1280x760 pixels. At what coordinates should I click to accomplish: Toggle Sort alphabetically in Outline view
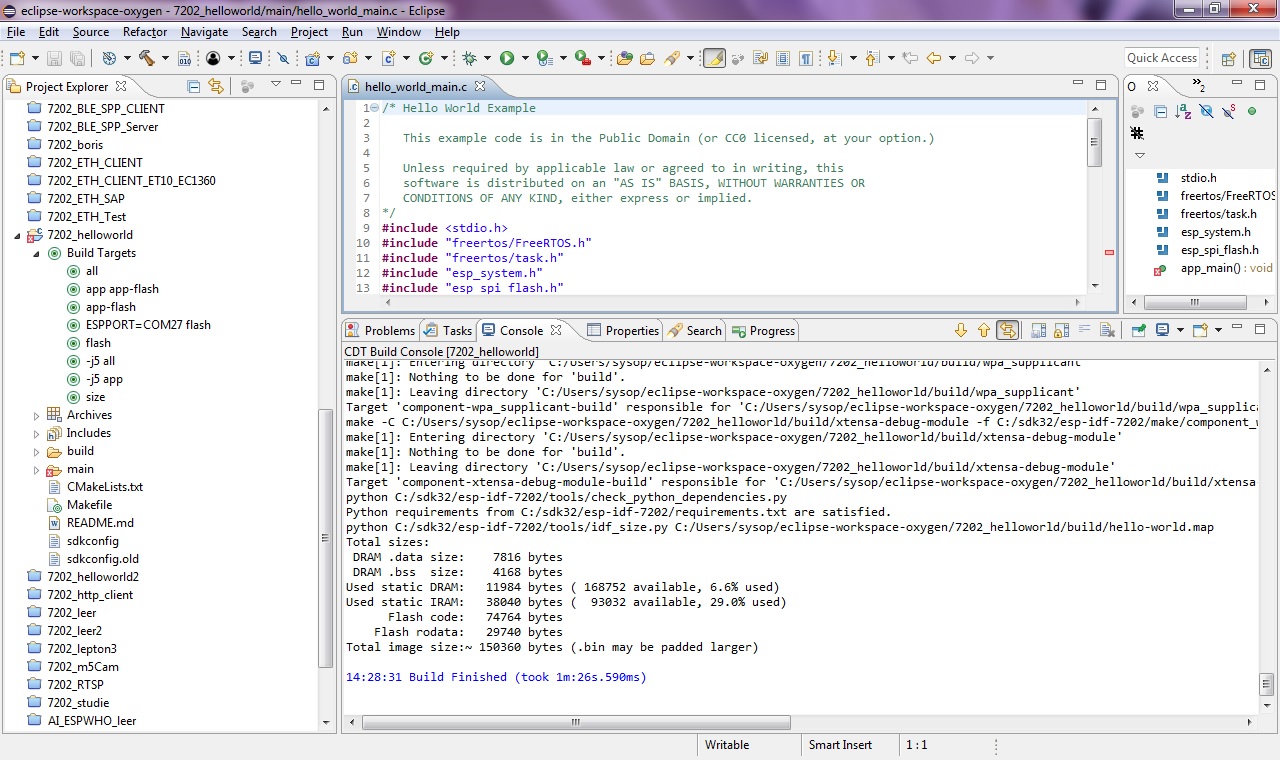(1183, 112)
